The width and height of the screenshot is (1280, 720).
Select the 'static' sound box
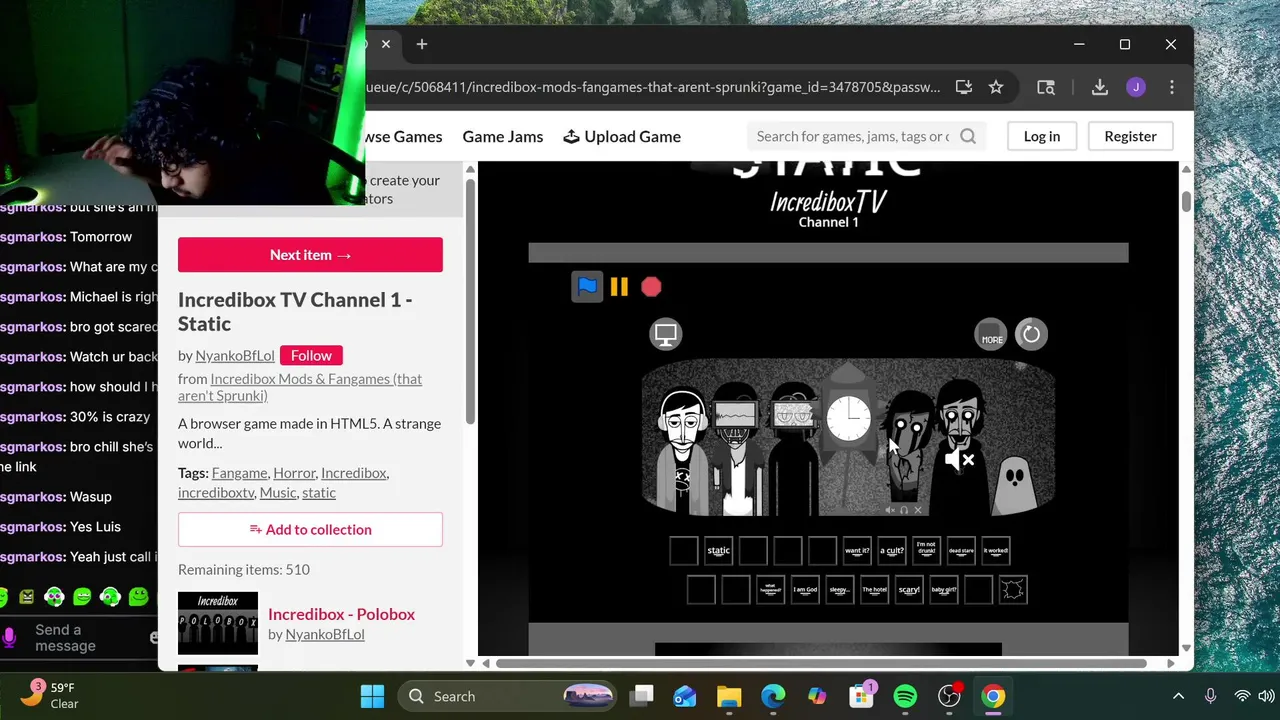coord(719,551)
